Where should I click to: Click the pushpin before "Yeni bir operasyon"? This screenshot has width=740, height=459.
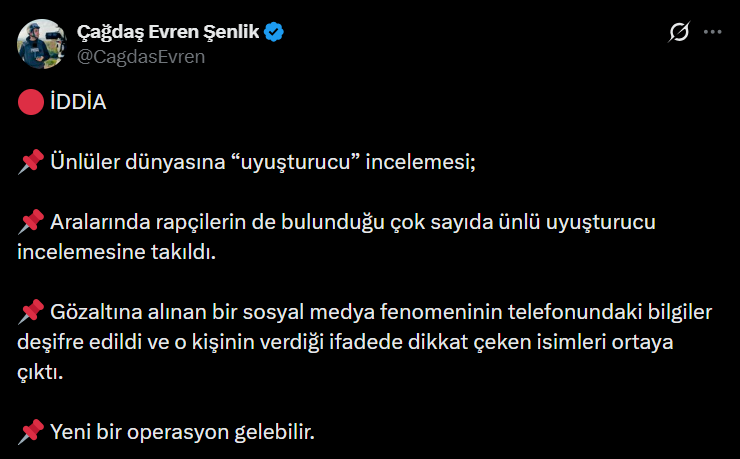point(30,432)
